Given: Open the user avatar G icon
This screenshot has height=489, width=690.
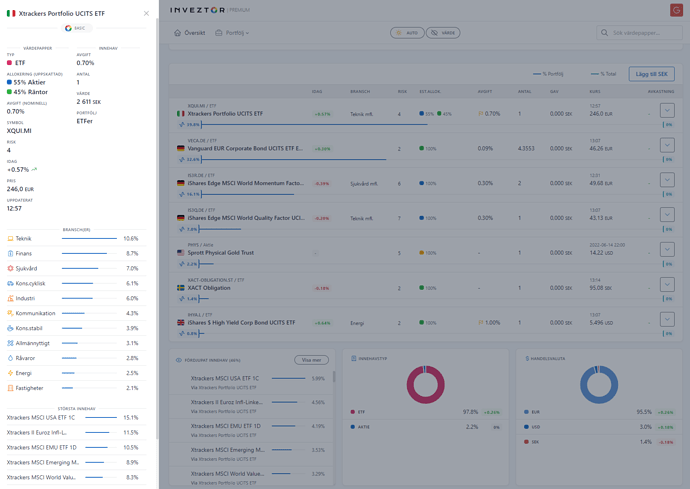Looking at the screenshot, I should click(x=676, y=10).
